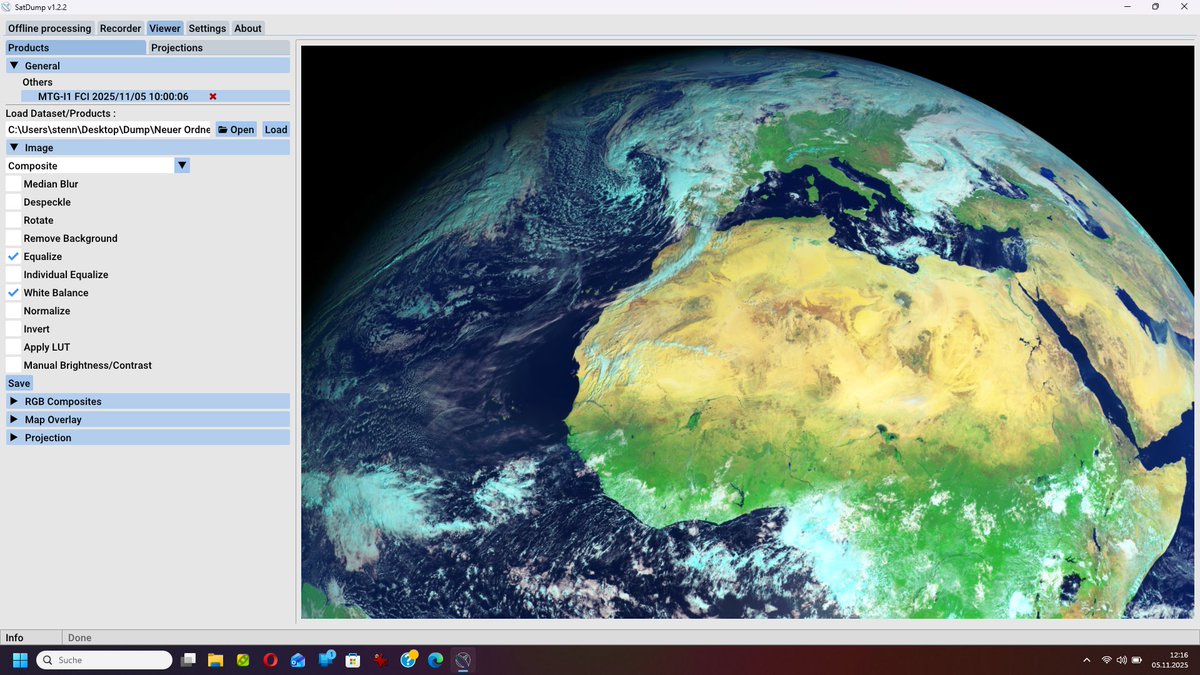Click the Open folder button

point(236,129)
